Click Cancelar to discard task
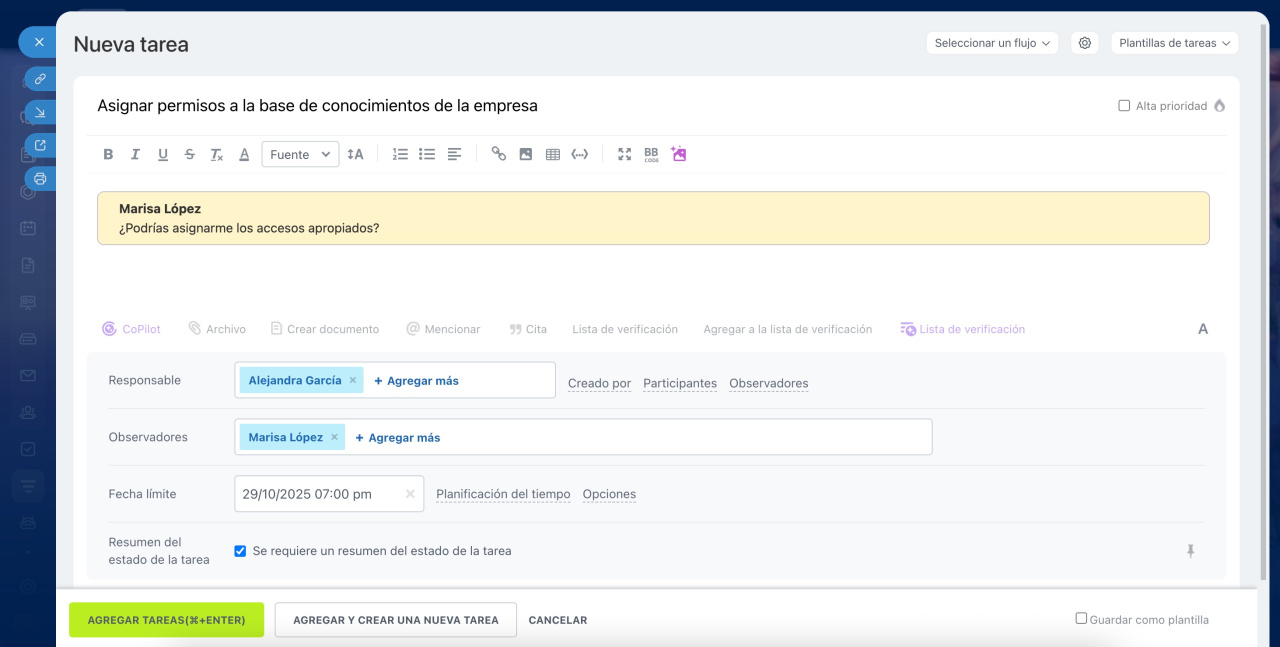Screen dimensions: 1280x647 (558, 620)
